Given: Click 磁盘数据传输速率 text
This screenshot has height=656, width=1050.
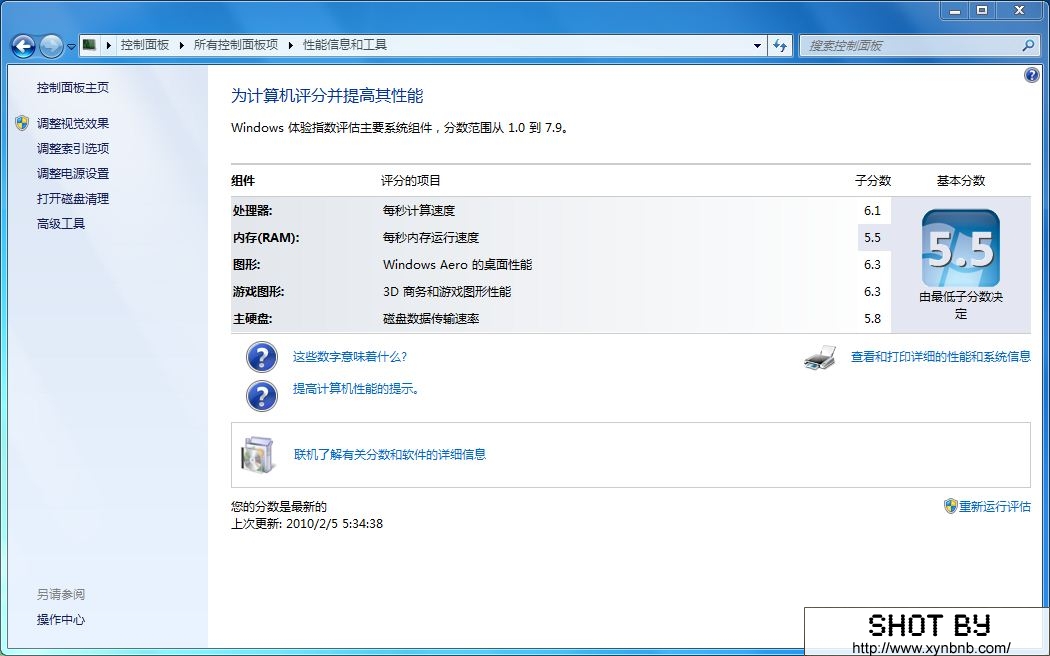Looking at the screenshot, I should (431, 319).
